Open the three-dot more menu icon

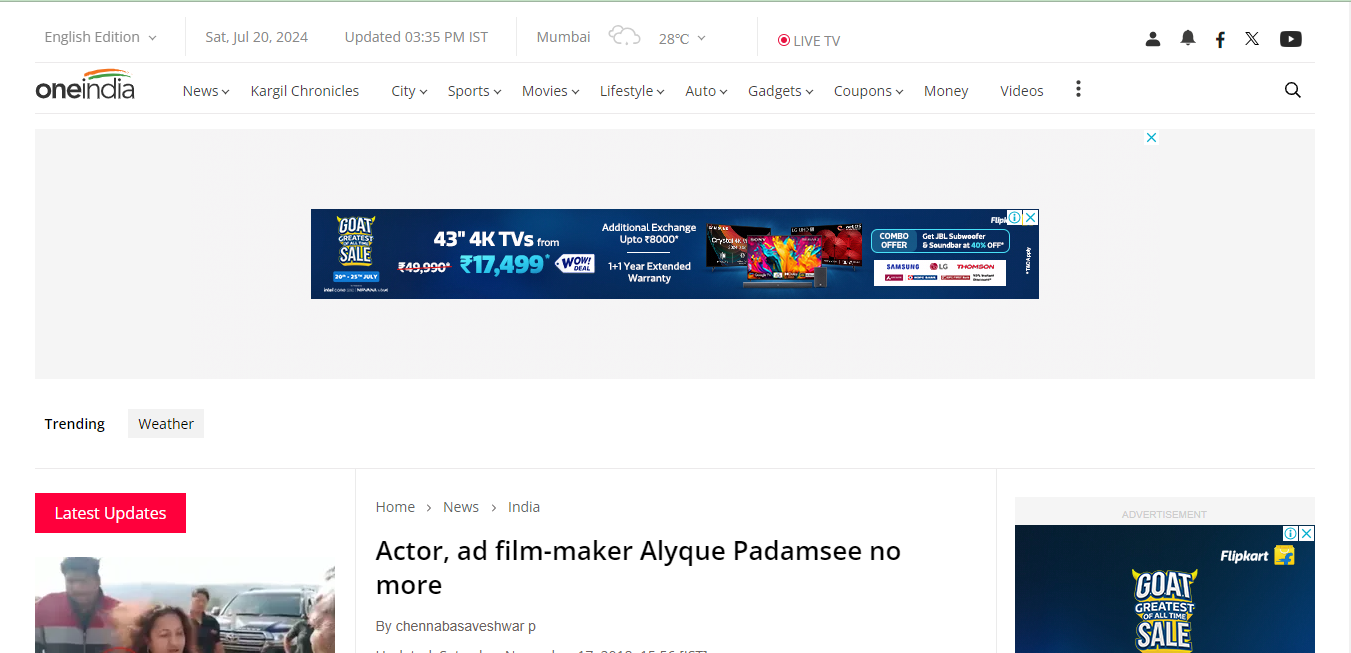click(x=1078, y=89)
